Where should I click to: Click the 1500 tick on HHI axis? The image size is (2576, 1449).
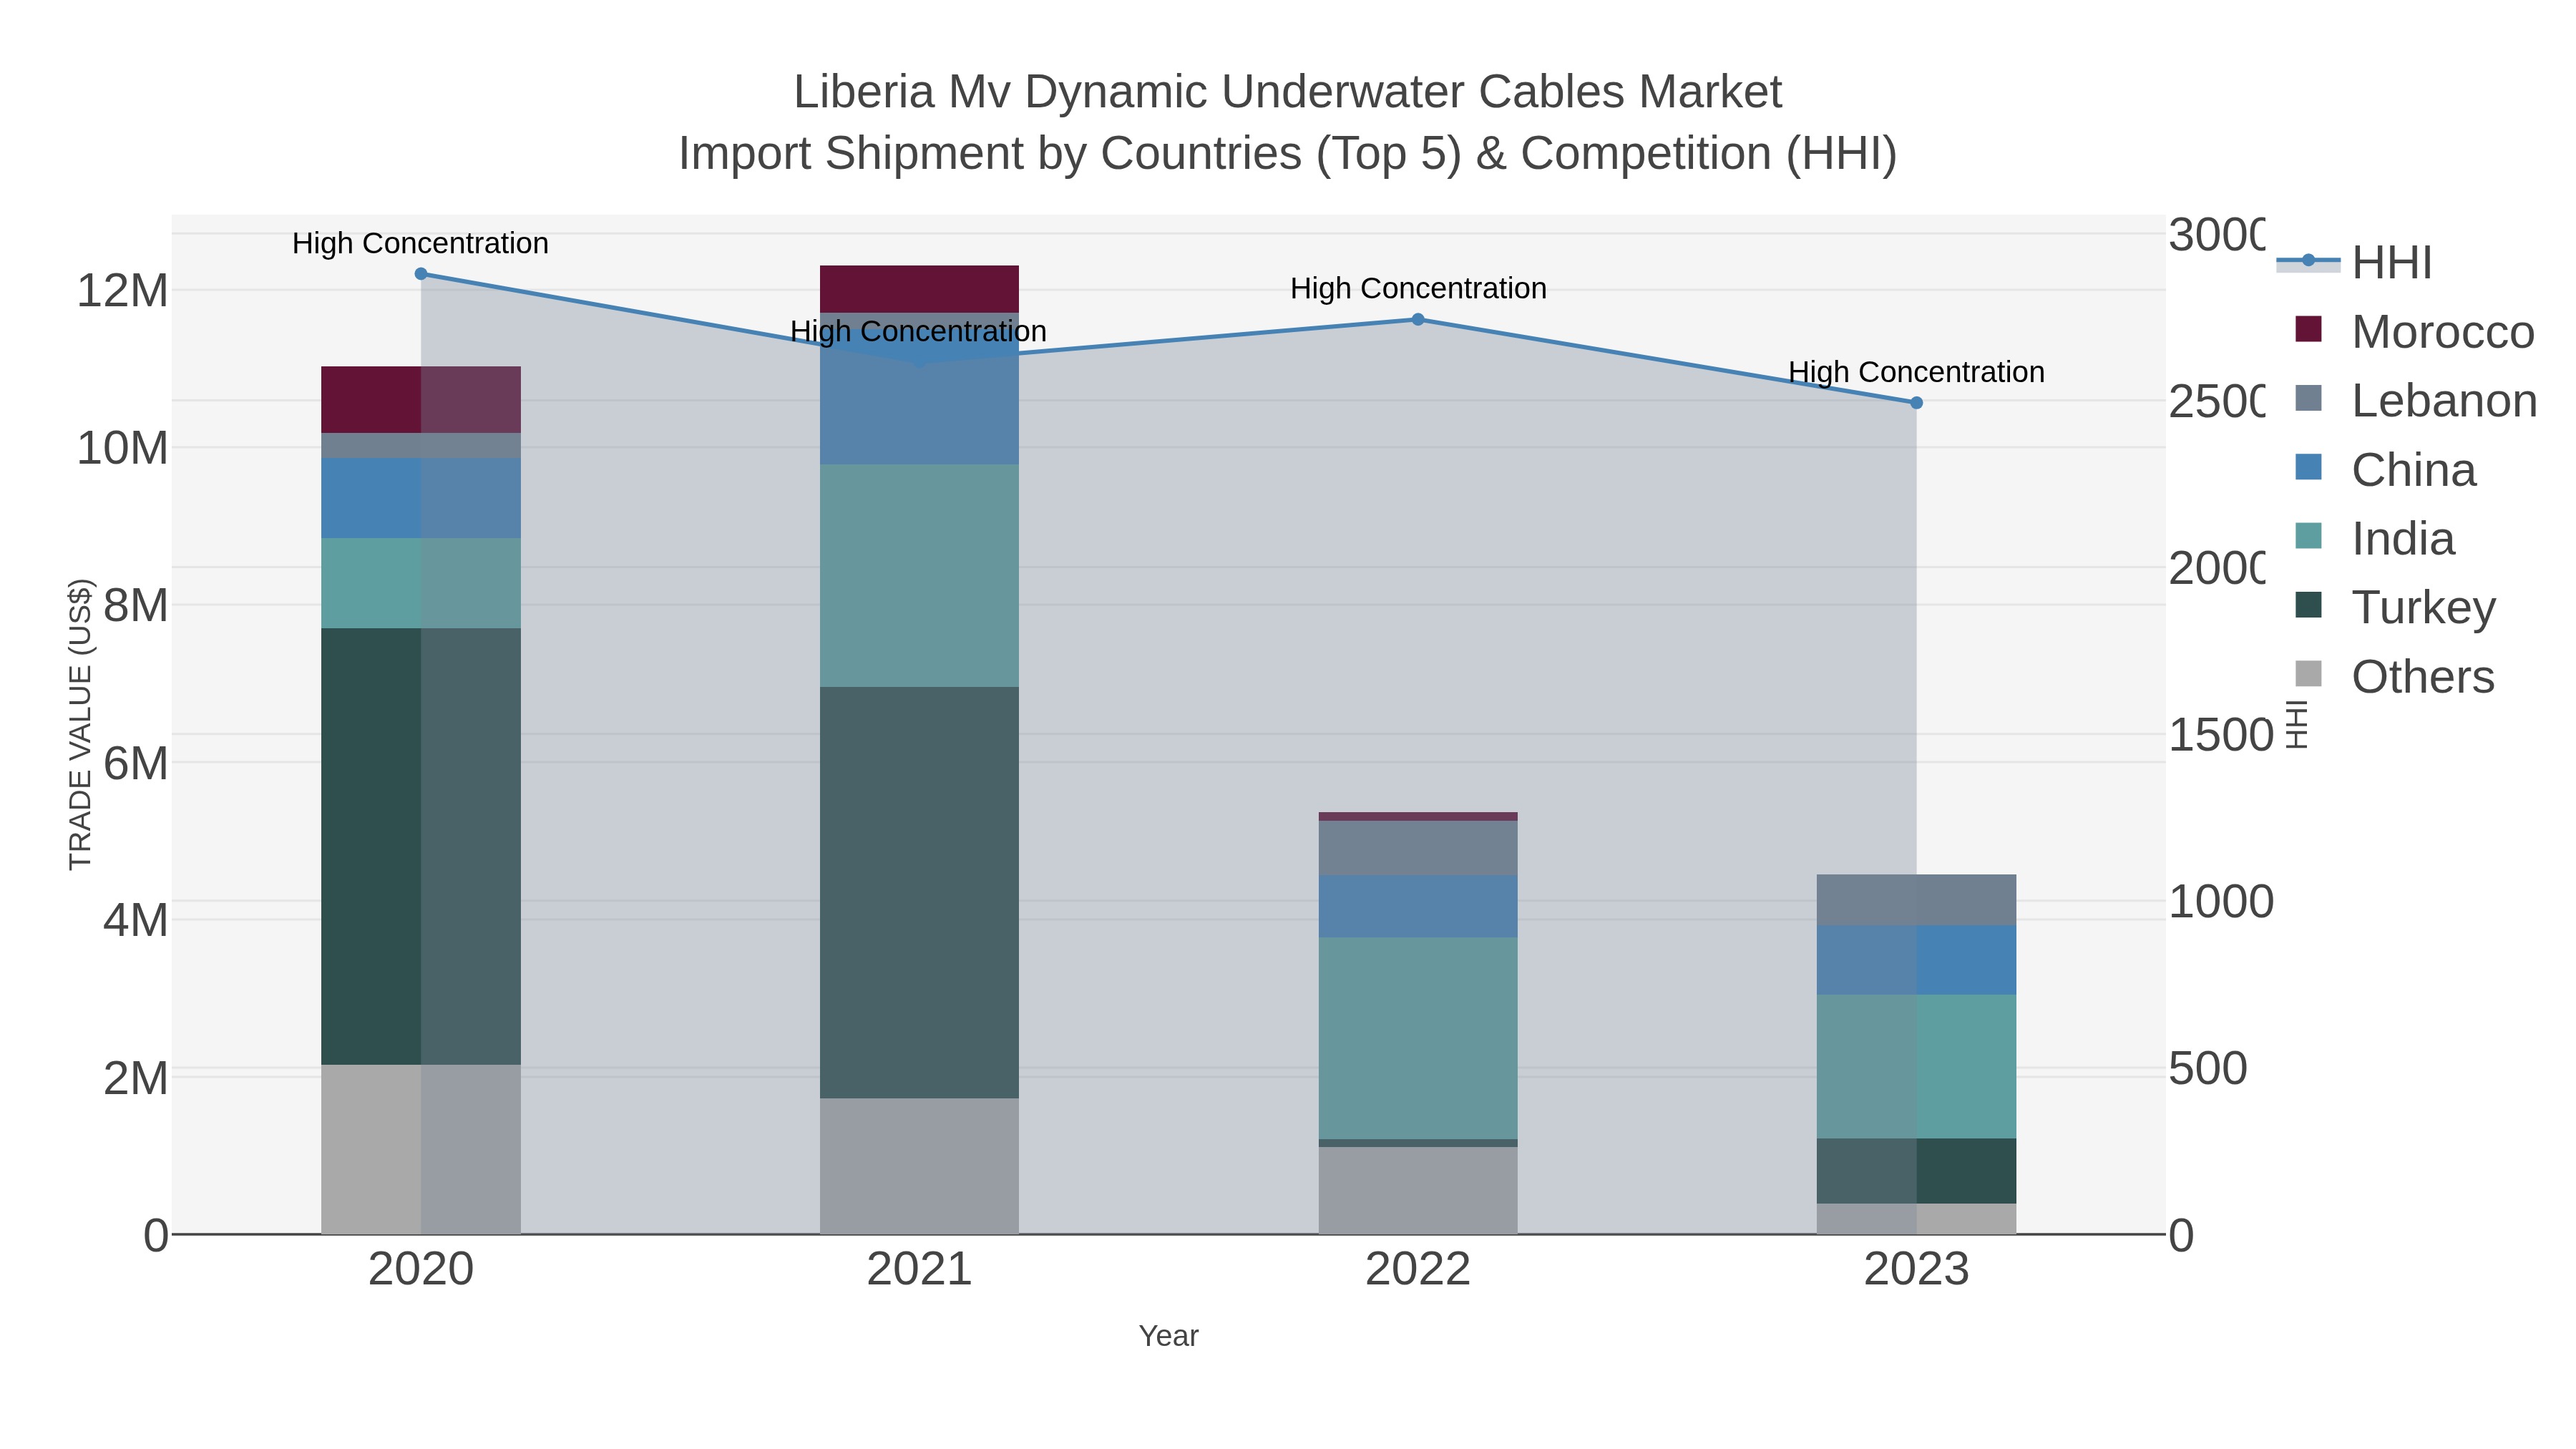(2221, 735)
